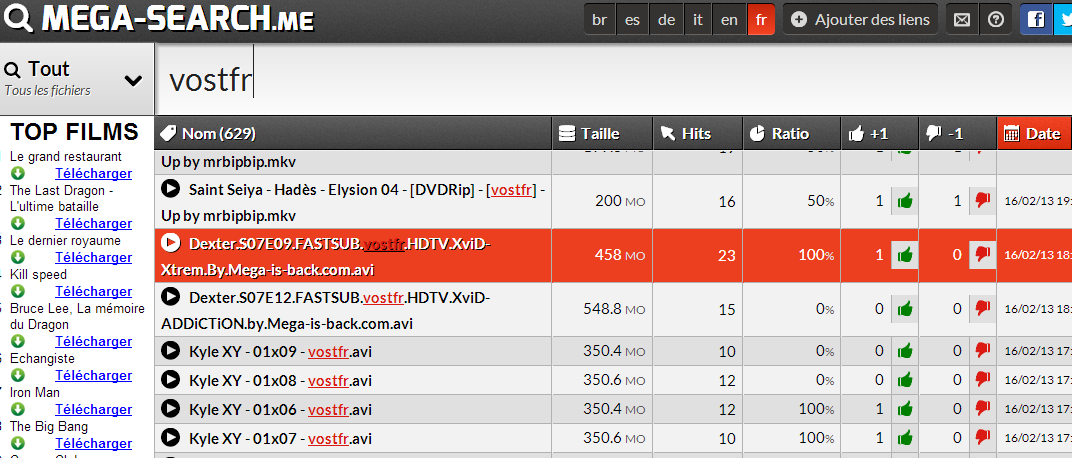Screen dimensions: 1072x458
Task: Open Dexter.S07E12.FASTSUB file link
Action: point(326,310)
